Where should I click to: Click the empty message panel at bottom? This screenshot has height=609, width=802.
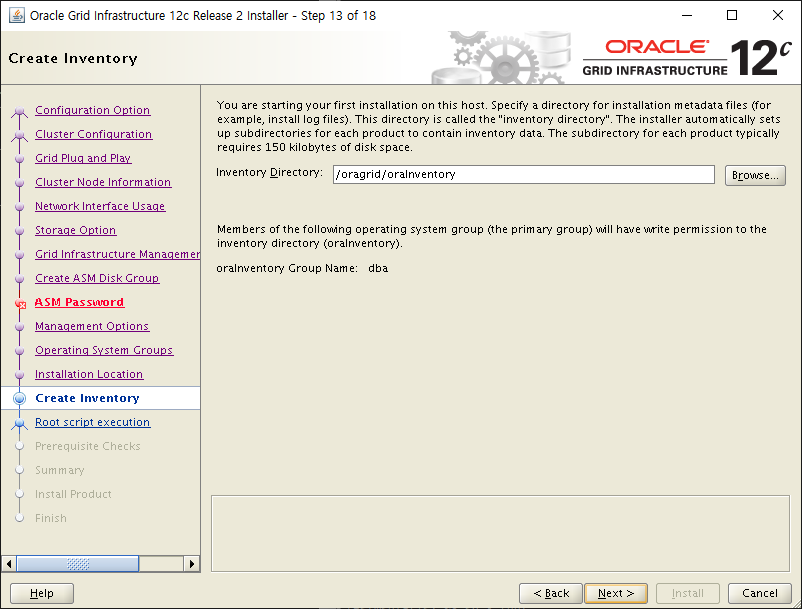pos(500,533)
